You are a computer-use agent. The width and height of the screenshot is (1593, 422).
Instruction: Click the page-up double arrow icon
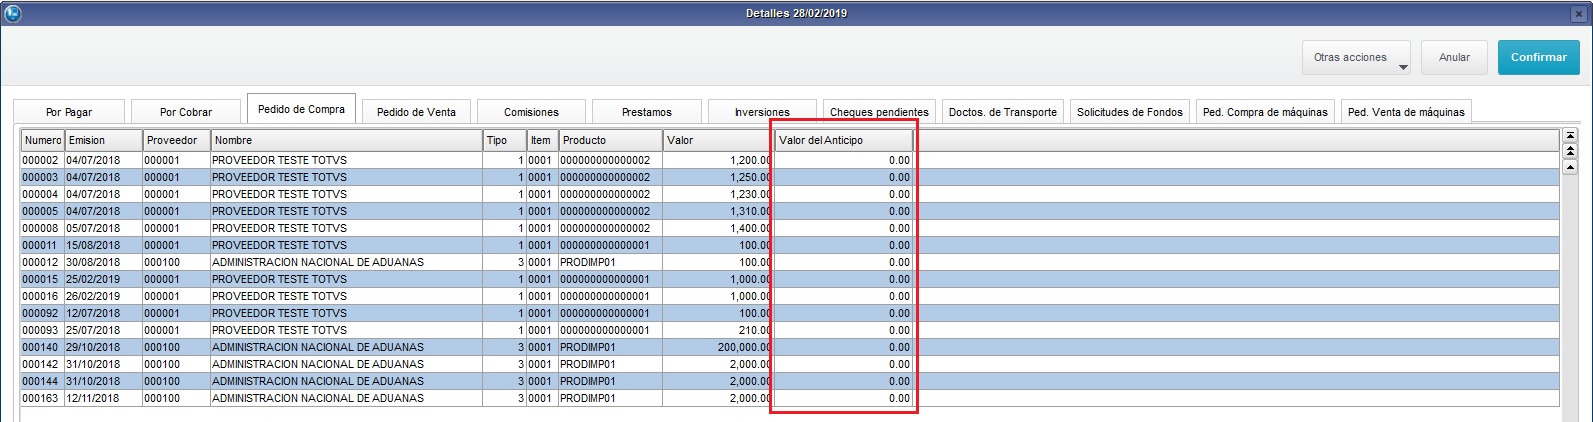(1570, 152)
